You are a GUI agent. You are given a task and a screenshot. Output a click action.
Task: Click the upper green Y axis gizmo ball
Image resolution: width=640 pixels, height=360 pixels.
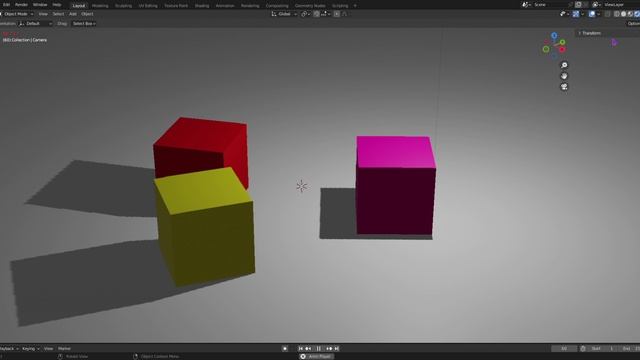562,42
